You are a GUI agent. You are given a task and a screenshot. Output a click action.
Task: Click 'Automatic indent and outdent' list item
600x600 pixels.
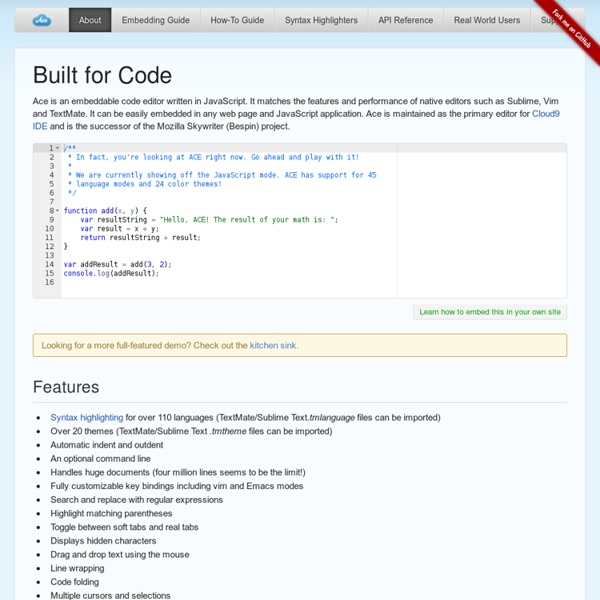tap(107, 445)
